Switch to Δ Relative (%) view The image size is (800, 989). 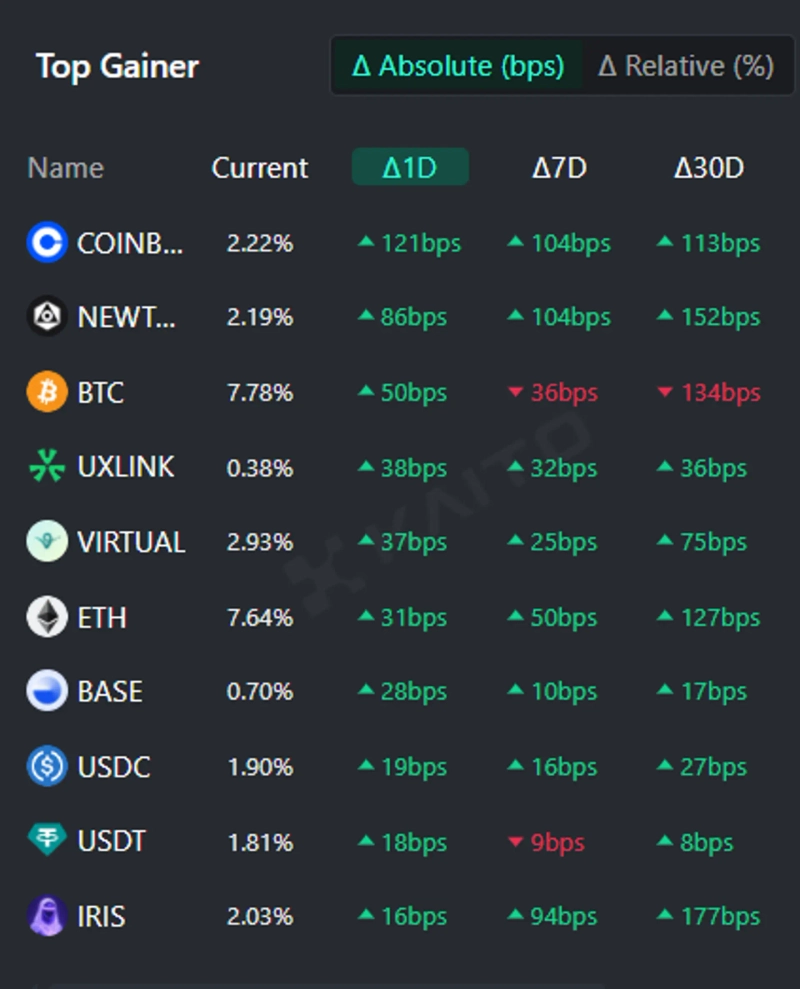[x=686, y=66]
